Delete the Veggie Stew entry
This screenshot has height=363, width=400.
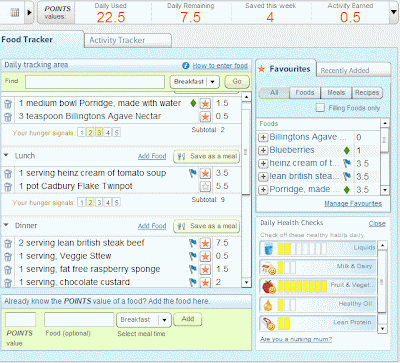point(8,257)
